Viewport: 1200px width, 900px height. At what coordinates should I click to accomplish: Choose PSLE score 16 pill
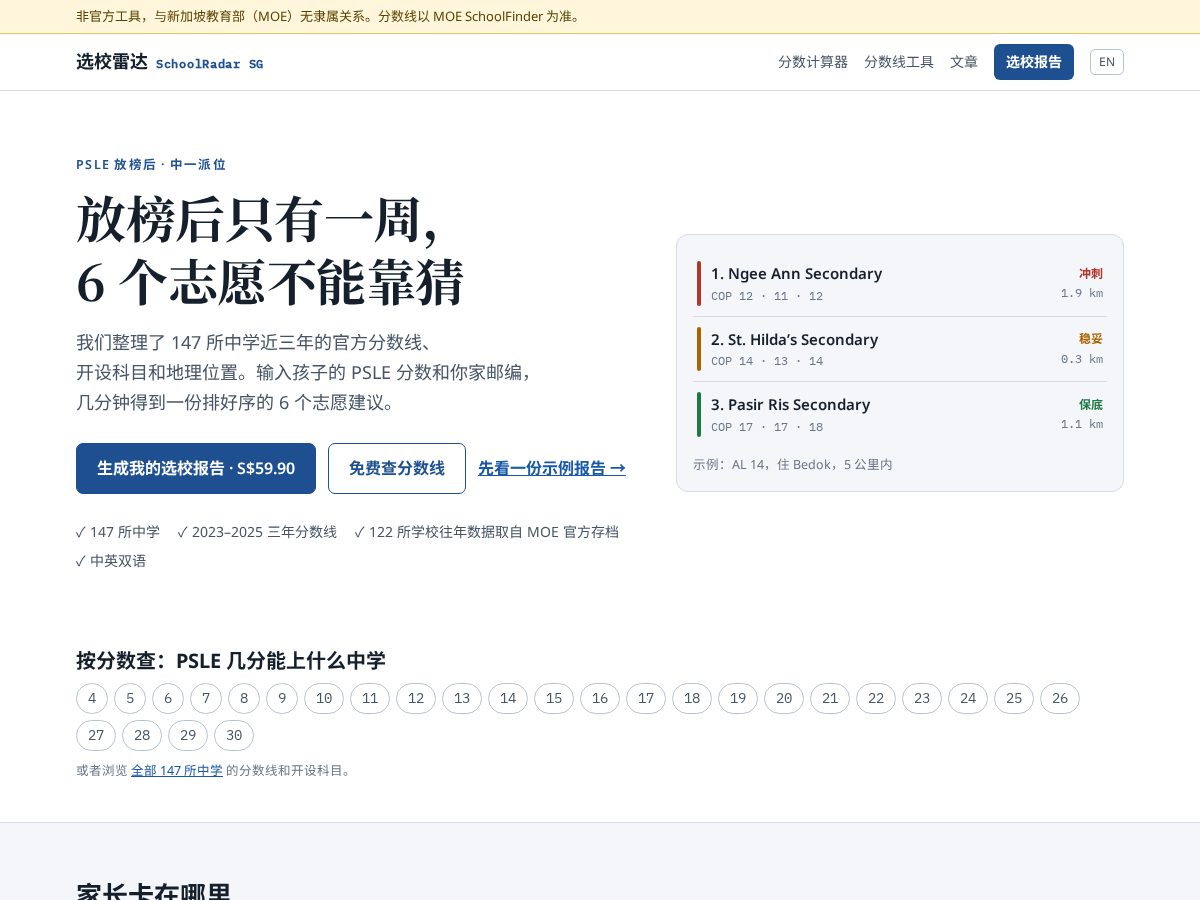(600, 698)
